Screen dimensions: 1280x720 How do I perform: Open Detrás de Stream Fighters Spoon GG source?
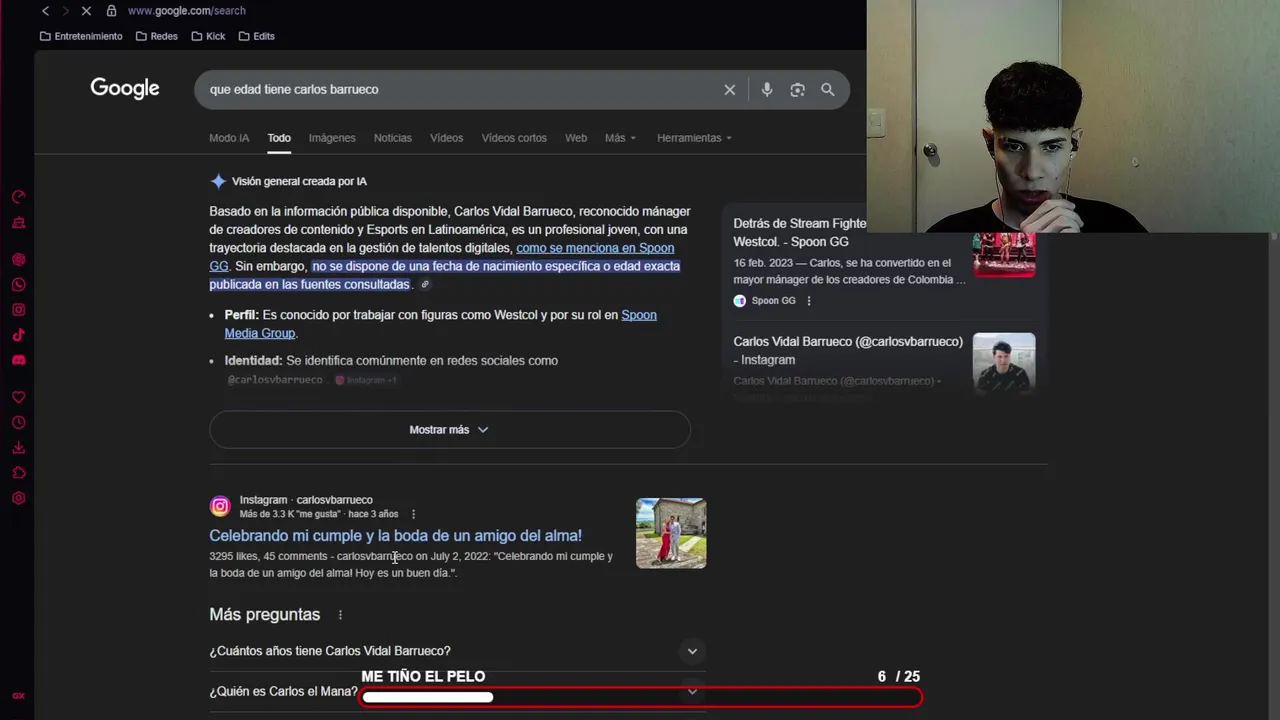point(800,232)
